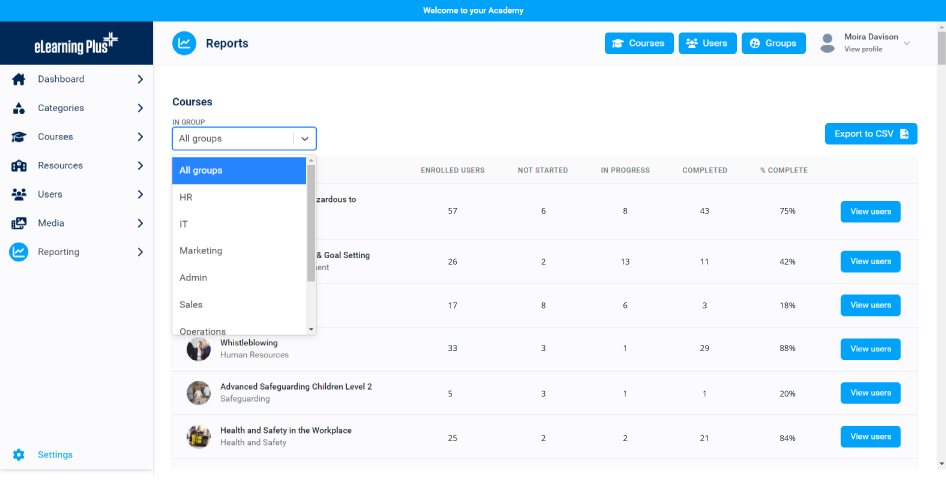Click the Media icon in sidebar
Image resolution: width=946 pixels, height=480 pixels.
(x=18, y=224)
